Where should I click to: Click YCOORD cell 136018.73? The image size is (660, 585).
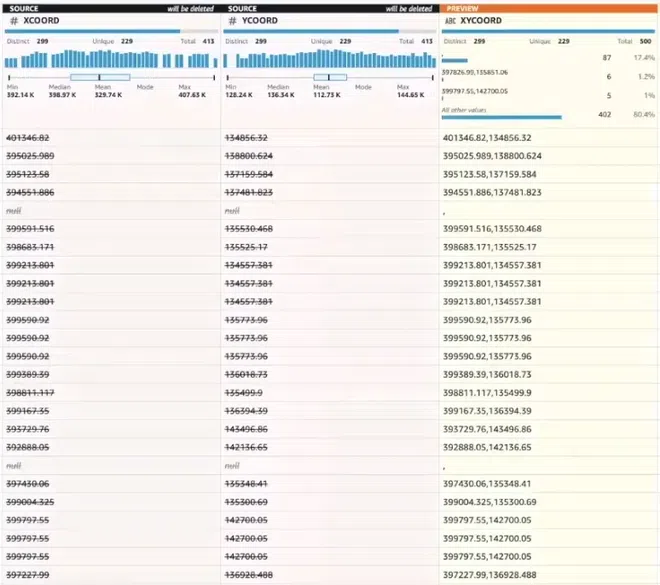tap(246, 375)
